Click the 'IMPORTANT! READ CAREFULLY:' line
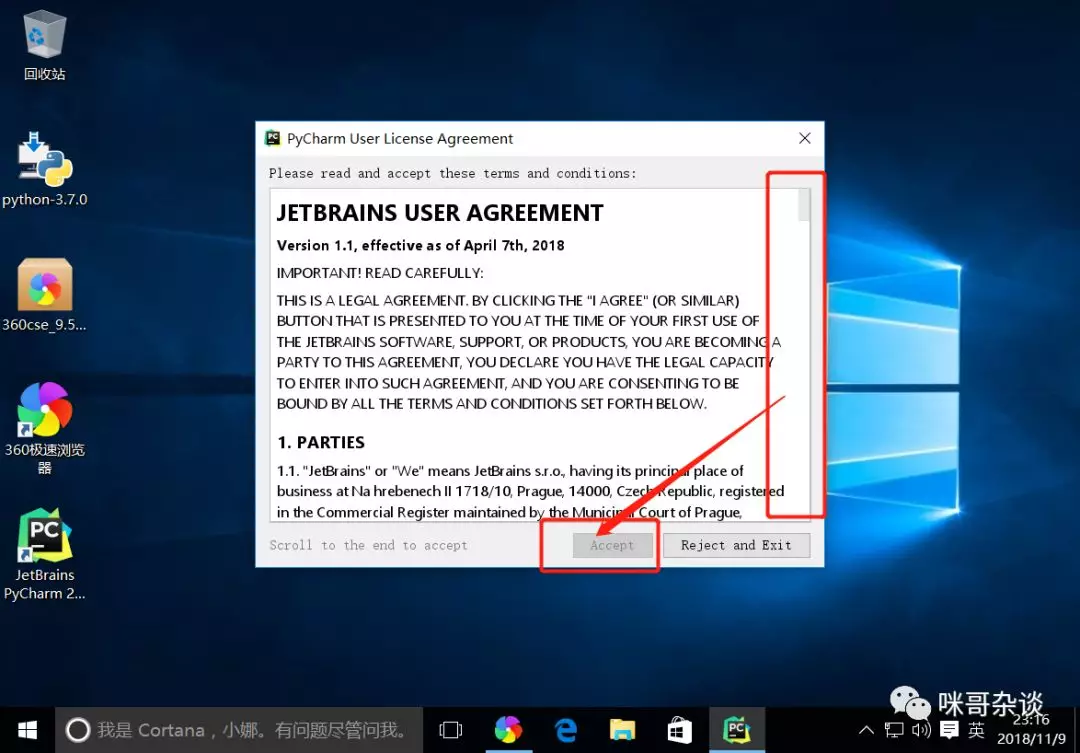 point(380,274)
